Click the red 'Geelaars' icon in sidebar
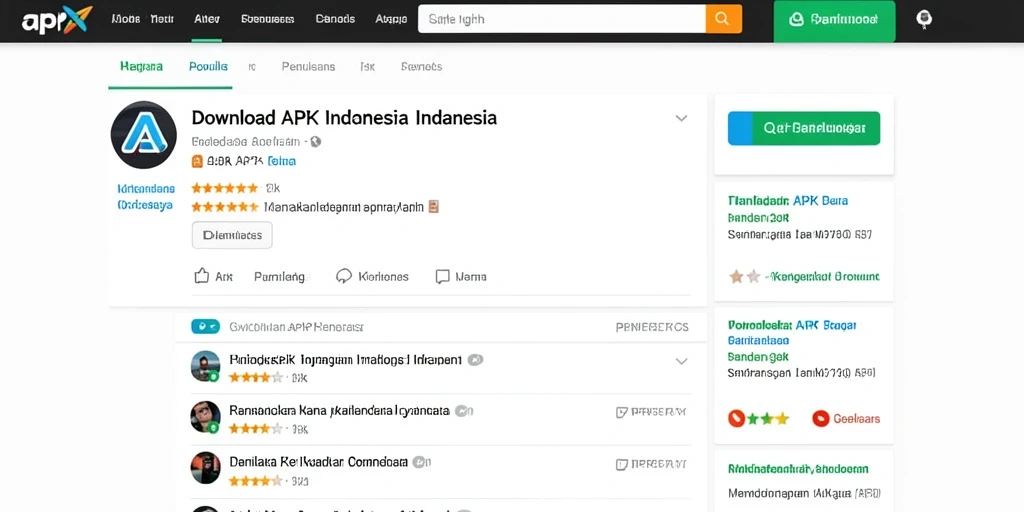Screen dimensions: 1024x512 coord(821,418)
